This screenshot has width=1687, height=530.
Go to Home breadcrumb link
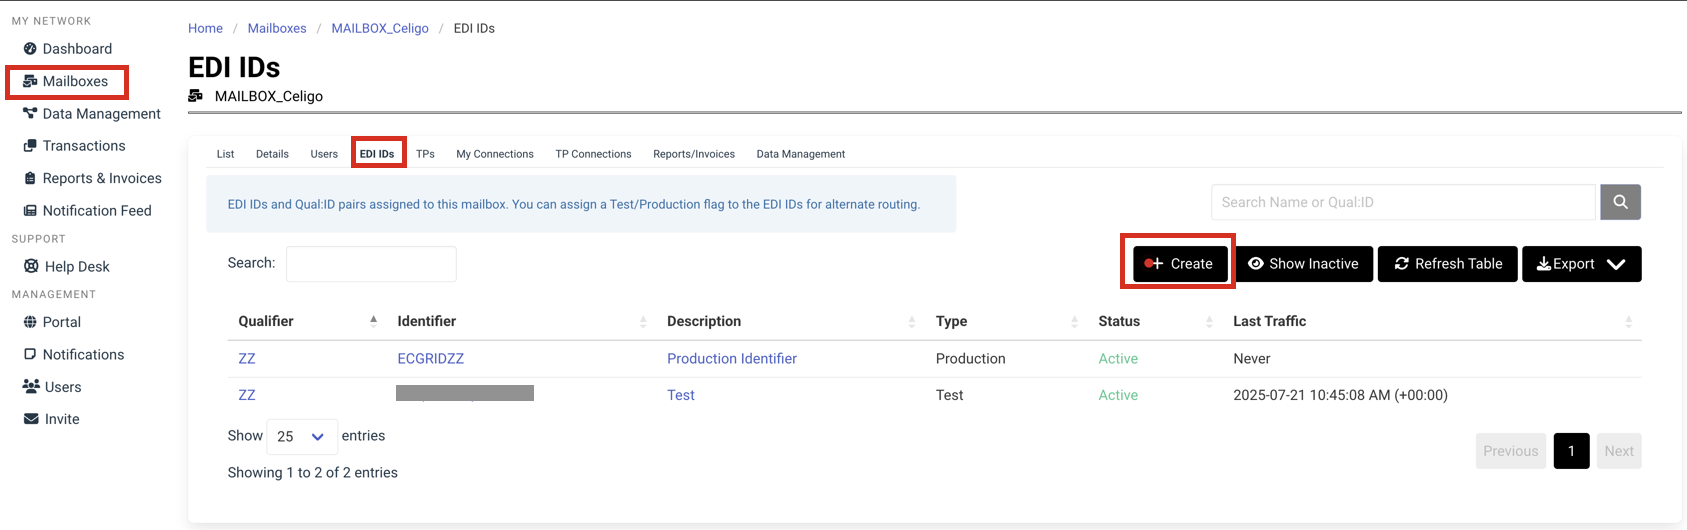click(205, 28)
